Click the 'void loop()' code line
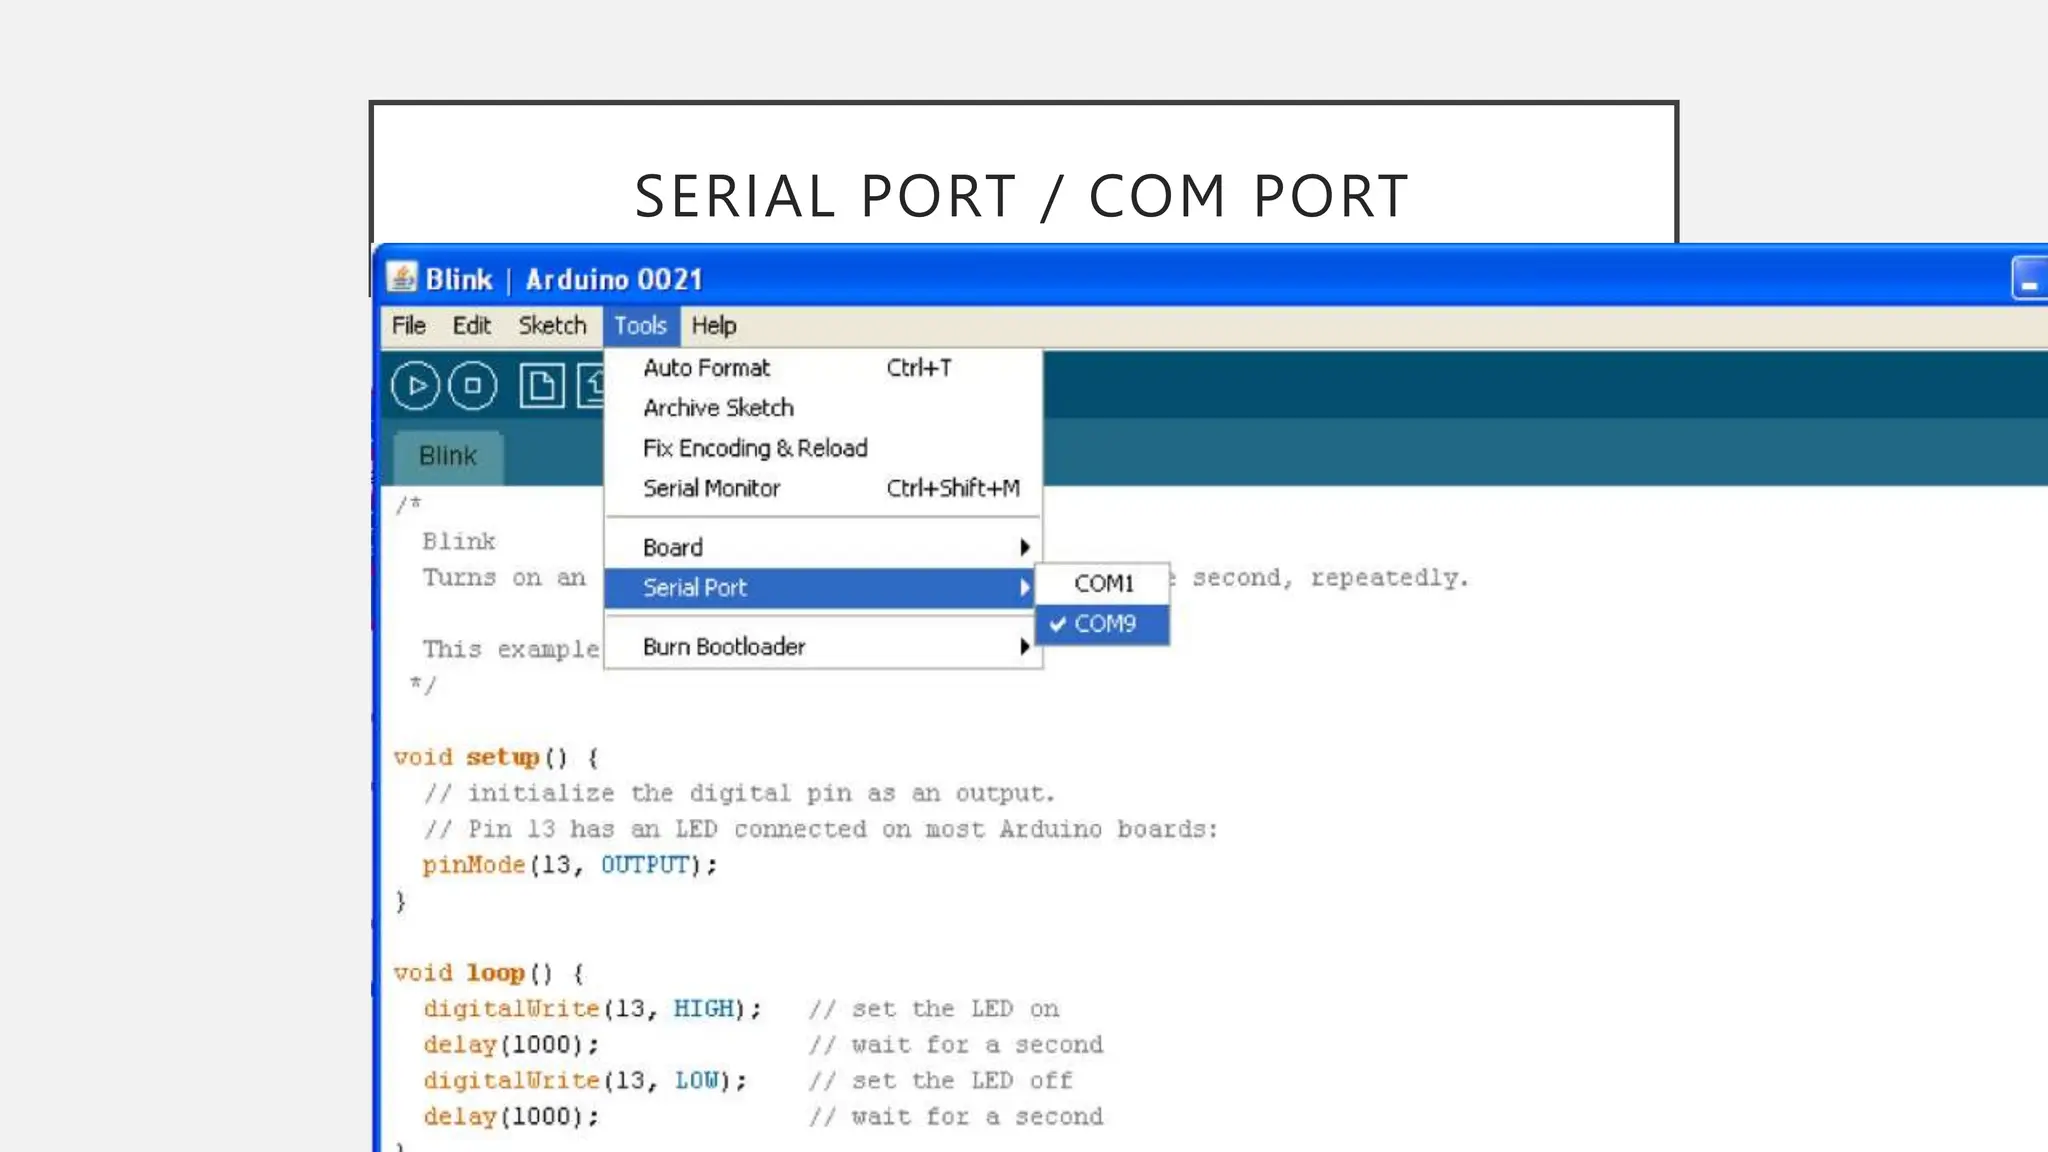This screenshot has width=2048, height=1152. point(489,973)
